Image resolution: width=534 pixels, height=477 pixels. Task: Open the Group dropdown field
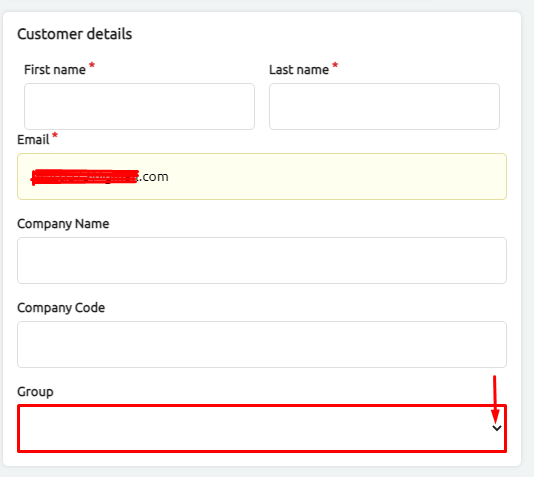pyautogui.click(x=262, y=428)
